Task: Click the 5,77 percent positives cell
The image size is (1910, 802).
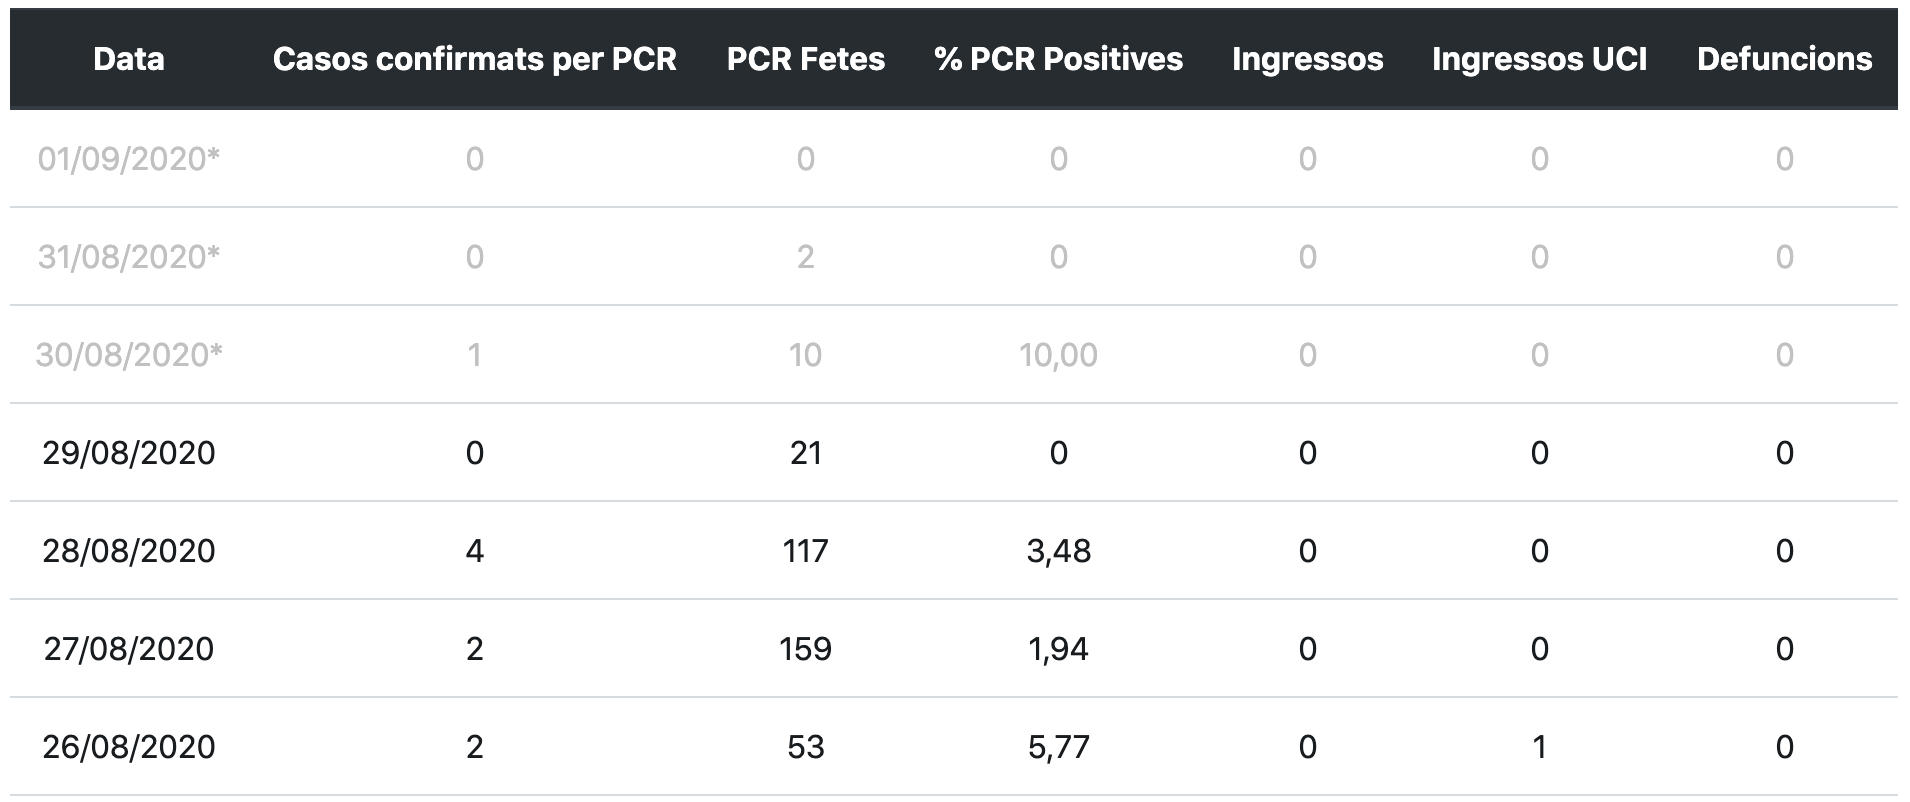Action: pos(1058,747)
